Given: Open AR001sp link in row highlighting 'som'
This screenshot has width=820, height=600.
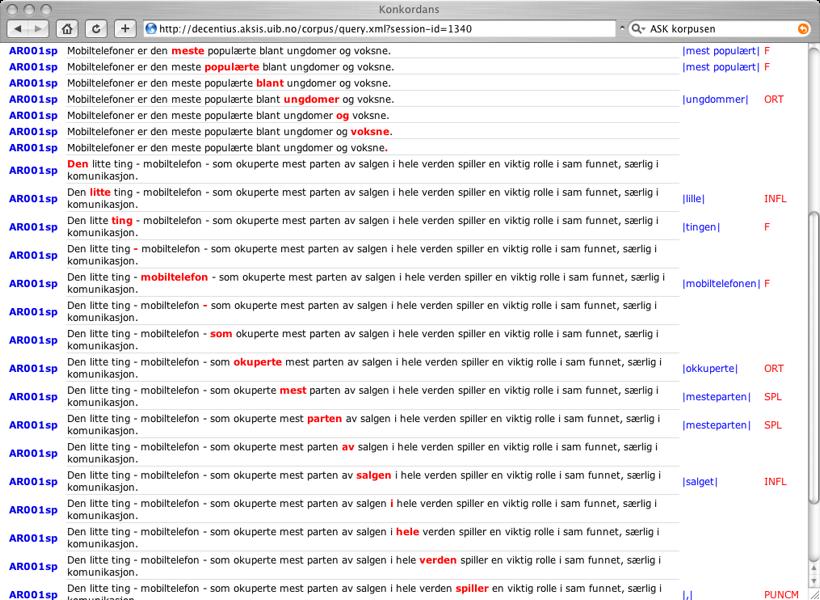Looking at the screenshot, I should [33, 340].
